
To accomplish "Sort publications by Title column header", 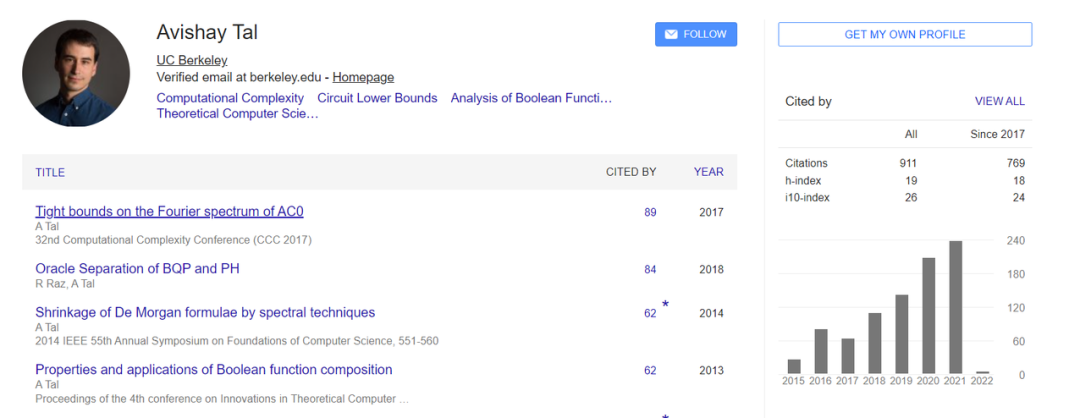I will [50, 172].
